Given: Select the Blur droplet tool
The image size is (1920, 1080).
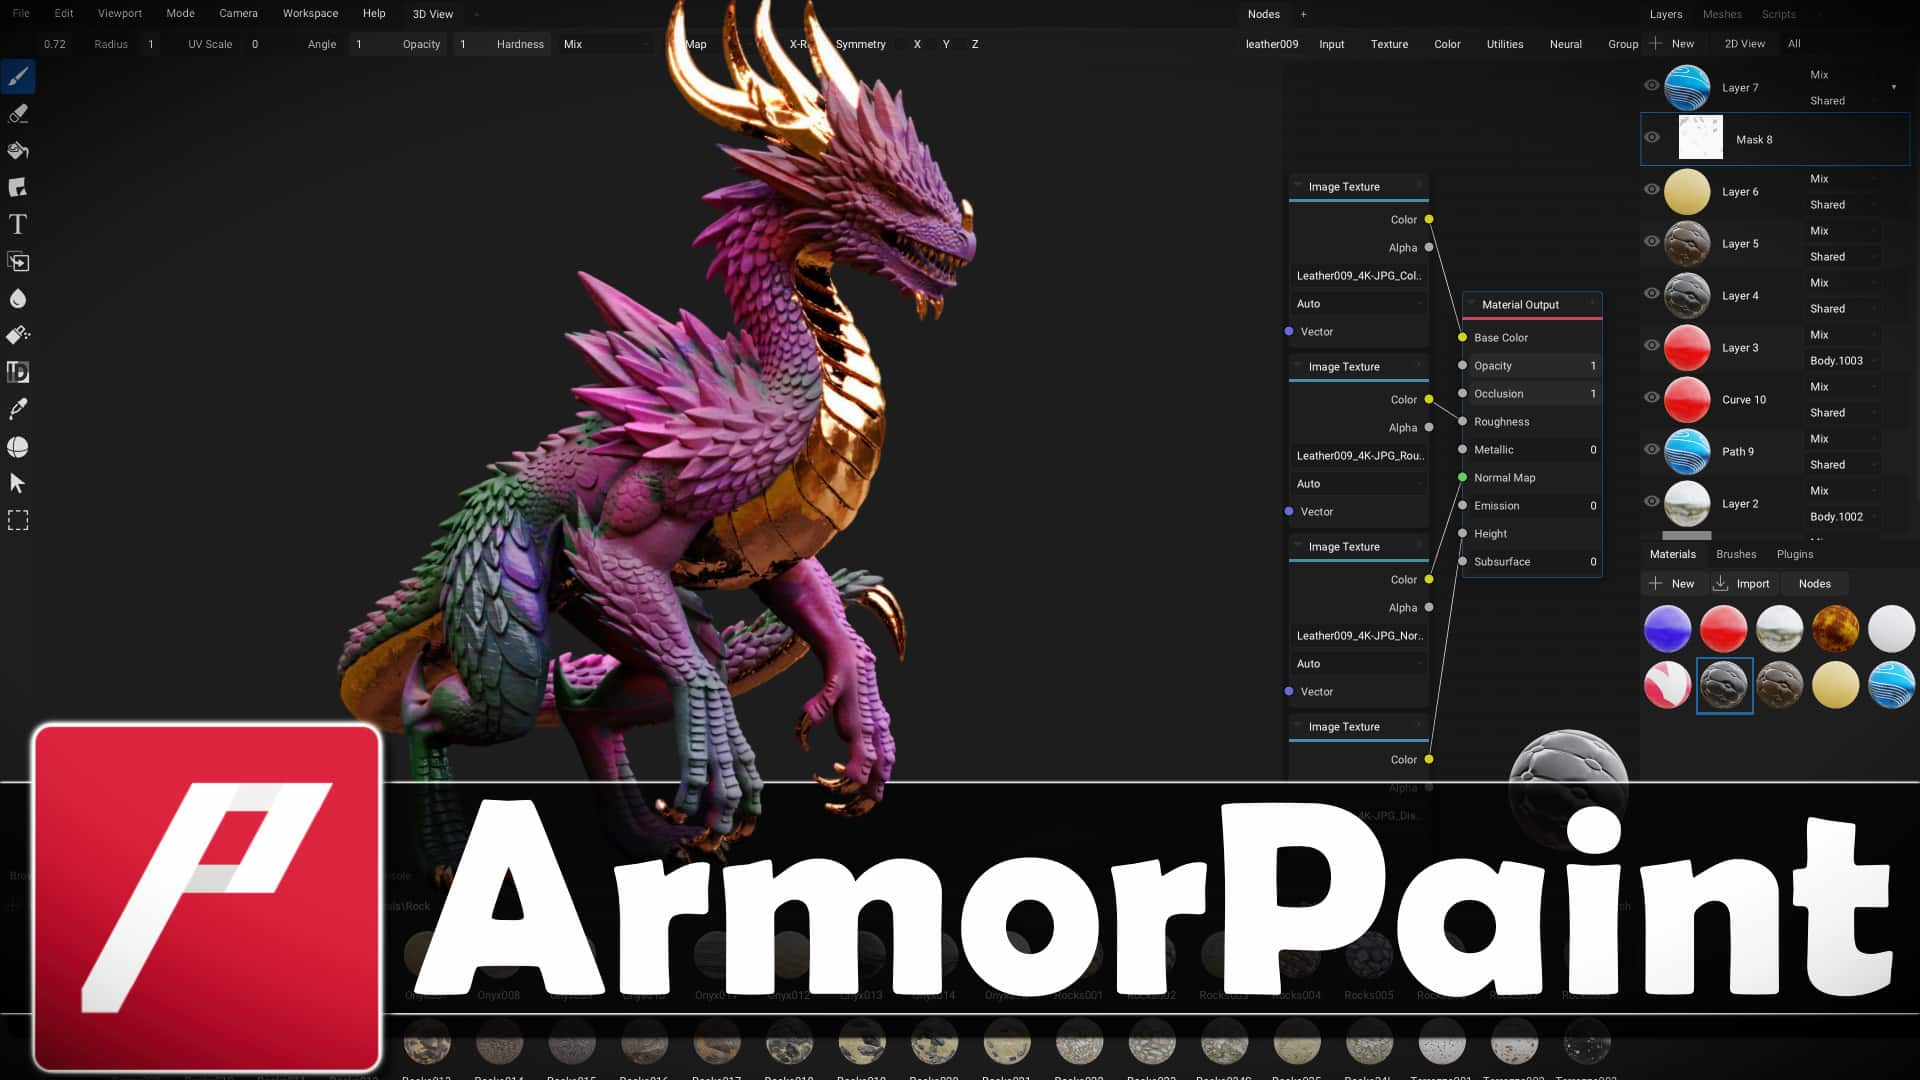Looking at the screenshot, I should point(18,299).
